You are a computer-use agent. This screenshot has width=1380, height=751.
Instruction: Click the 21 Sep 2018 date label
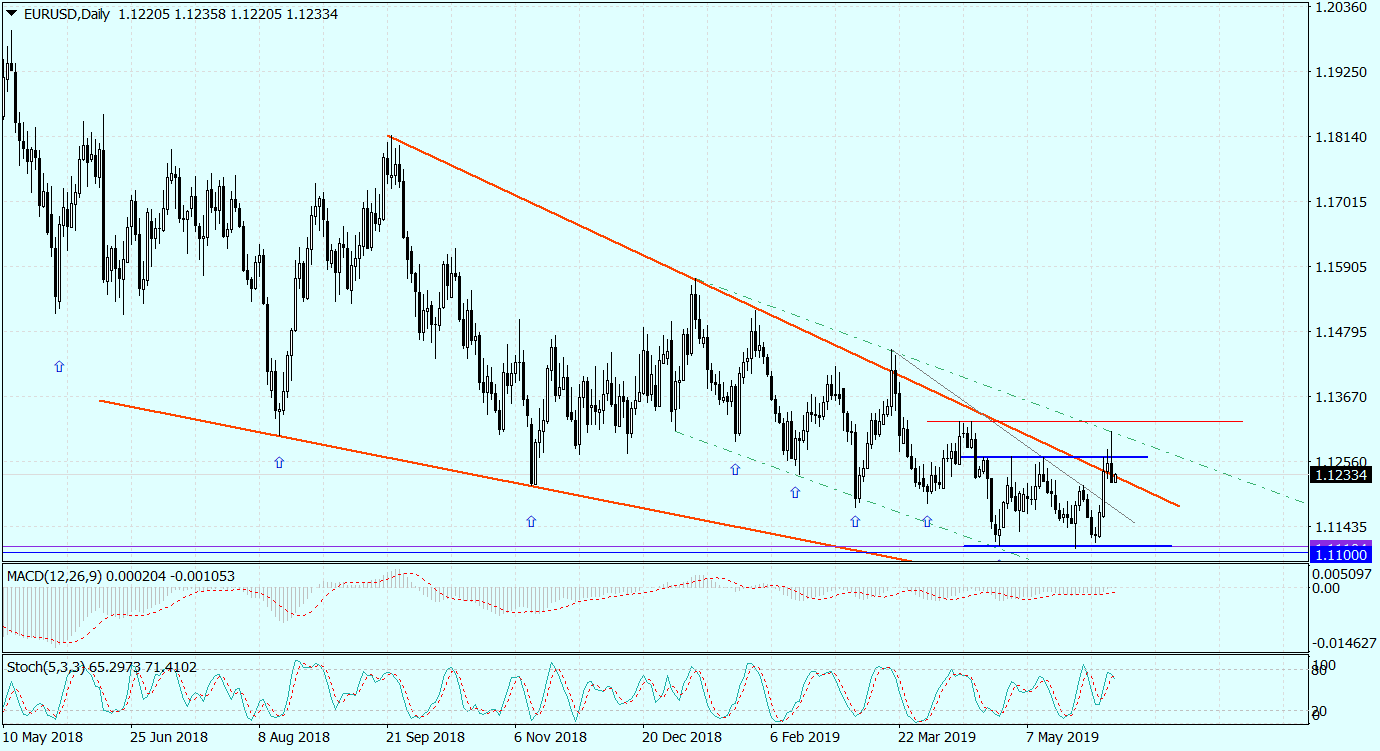[x=427, y=737]
